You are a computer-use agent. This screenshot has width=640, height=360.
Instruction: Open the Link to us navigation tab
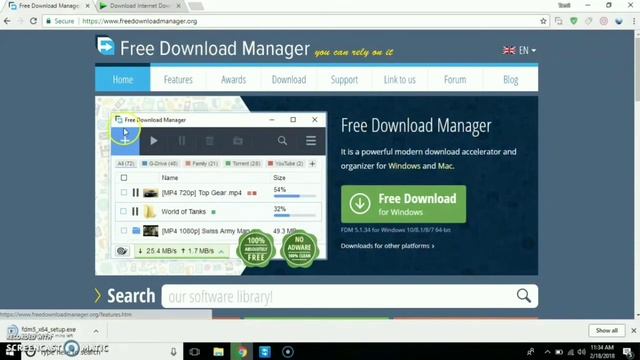pyautogui.click(x=400, y=79)
